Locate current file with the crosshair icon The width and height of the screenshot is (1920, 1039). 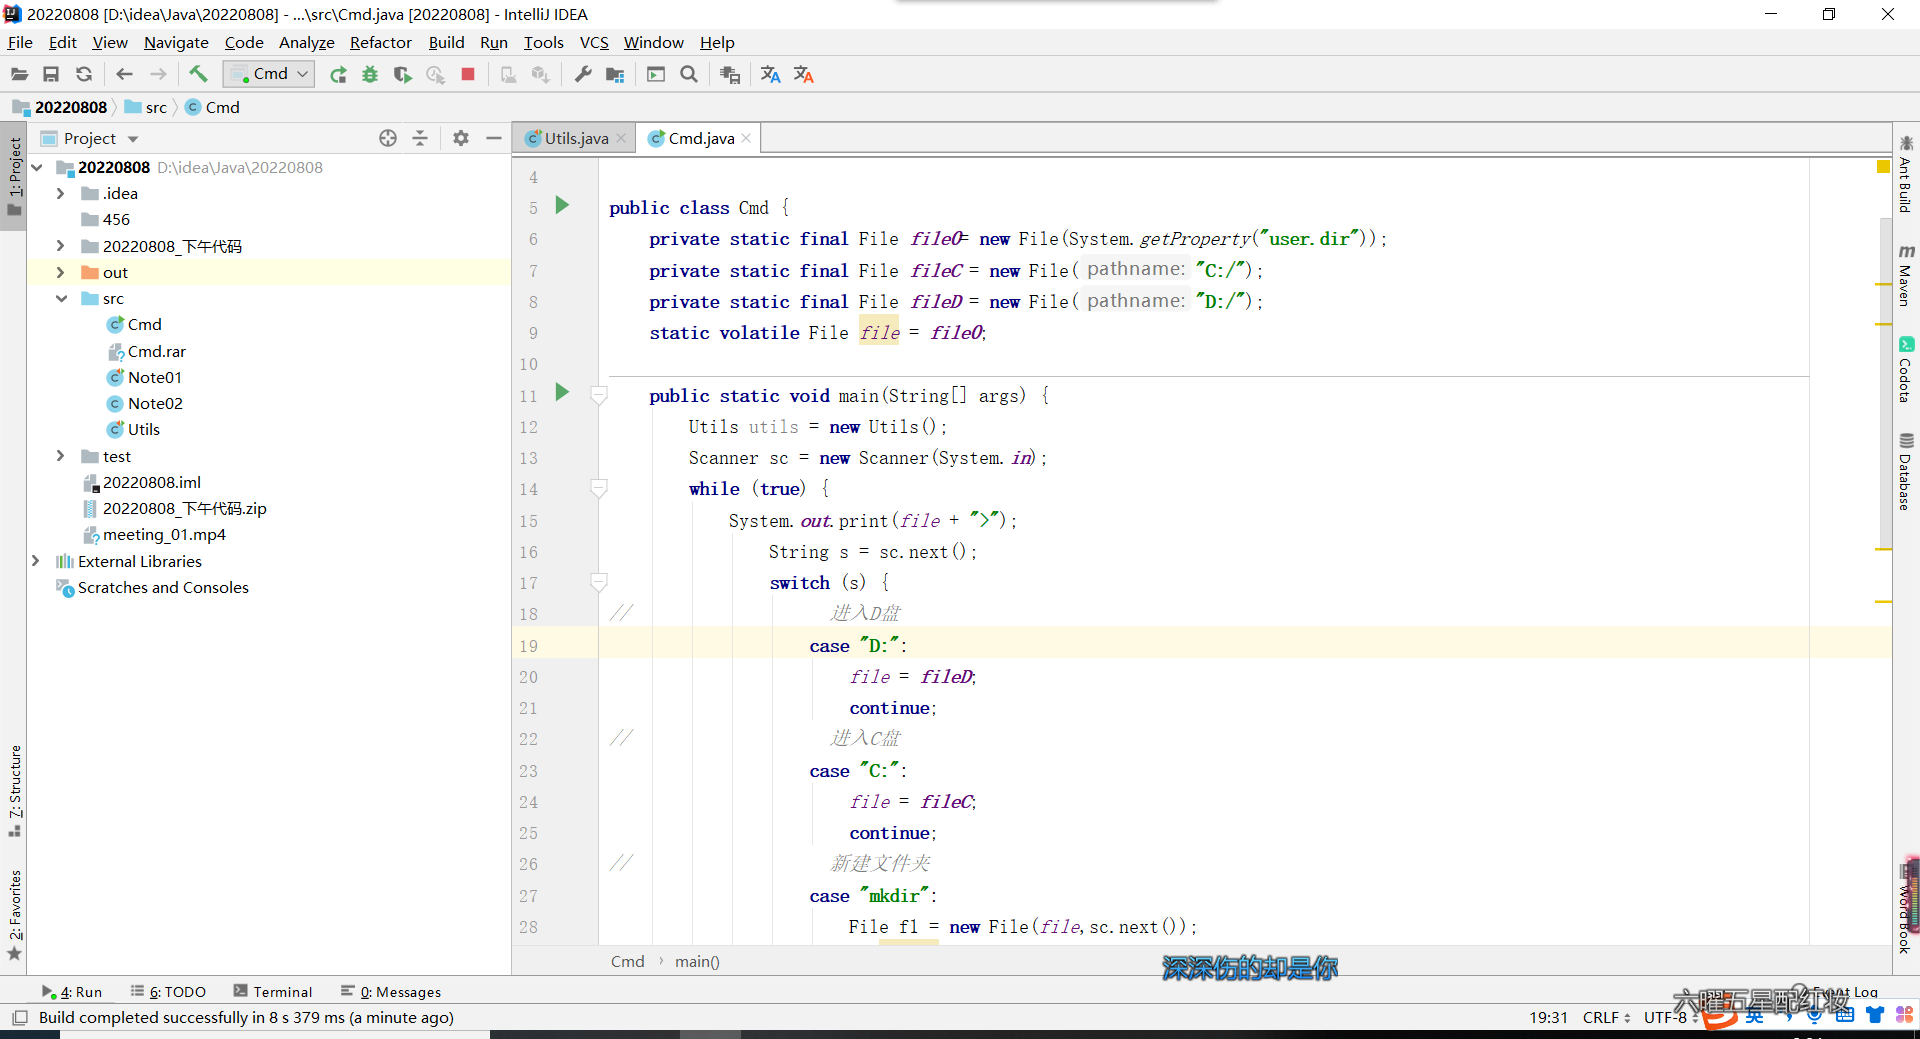(388, 138)
